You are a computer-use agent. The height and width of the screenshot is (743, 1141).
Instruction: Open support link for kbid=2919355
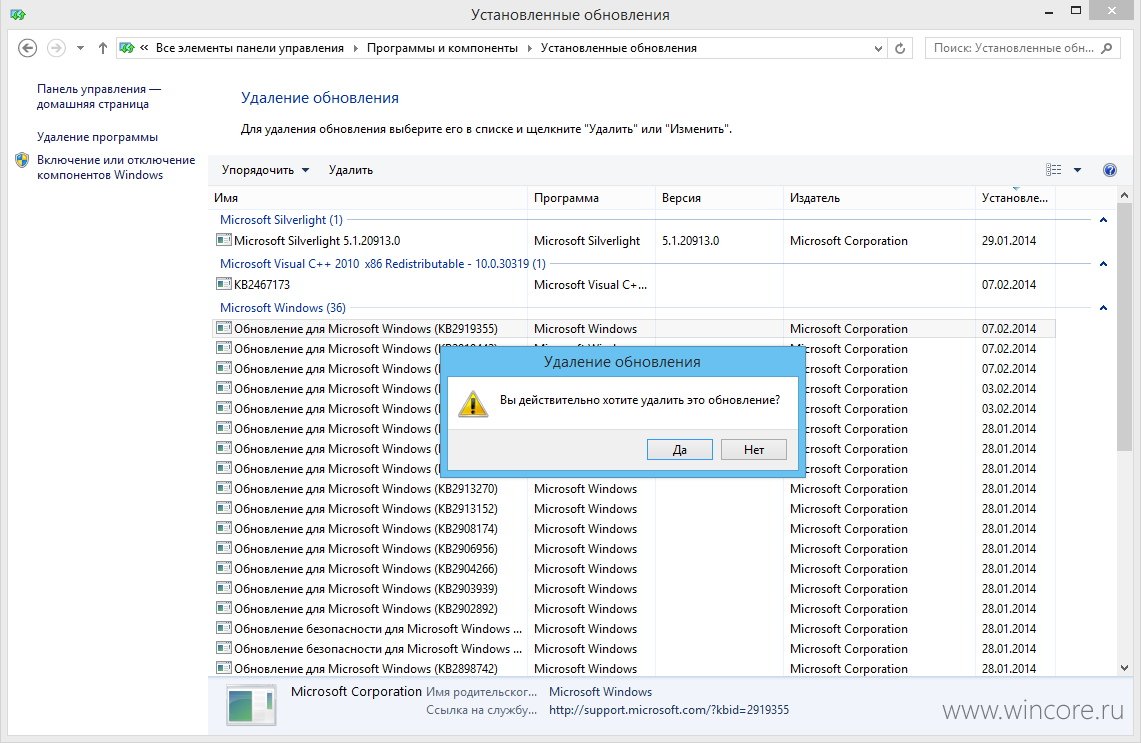click(x=669, y=710)
